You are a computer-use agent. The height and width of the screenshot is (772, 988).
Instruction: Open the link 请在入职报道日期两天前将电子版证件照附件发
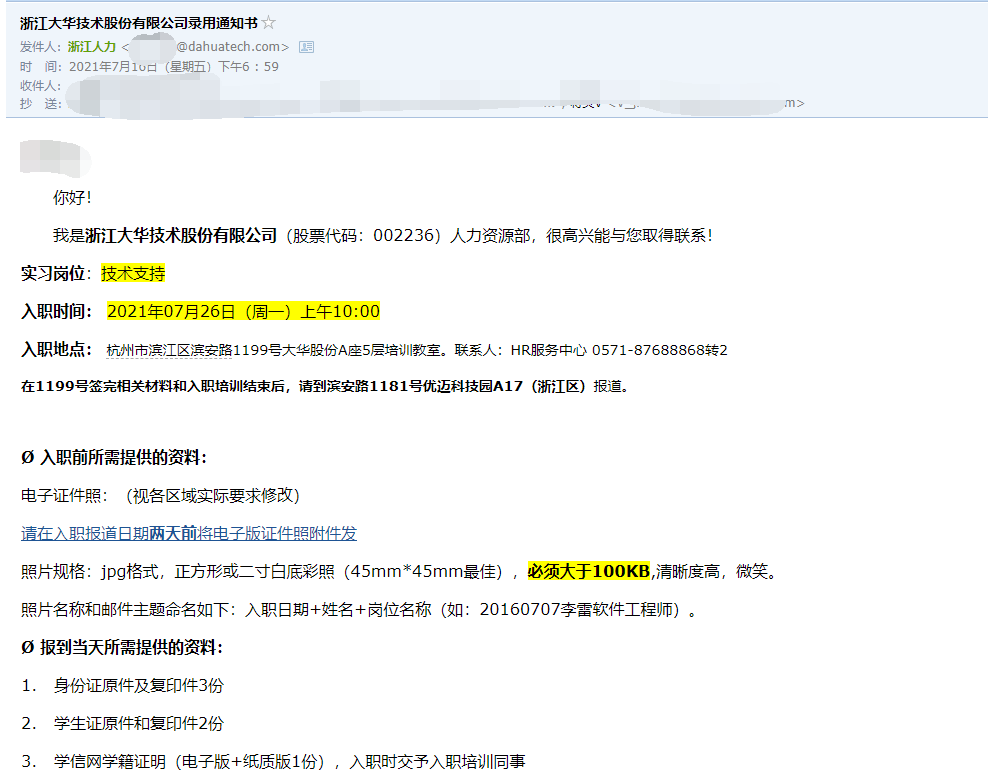(x=188, y=533)
